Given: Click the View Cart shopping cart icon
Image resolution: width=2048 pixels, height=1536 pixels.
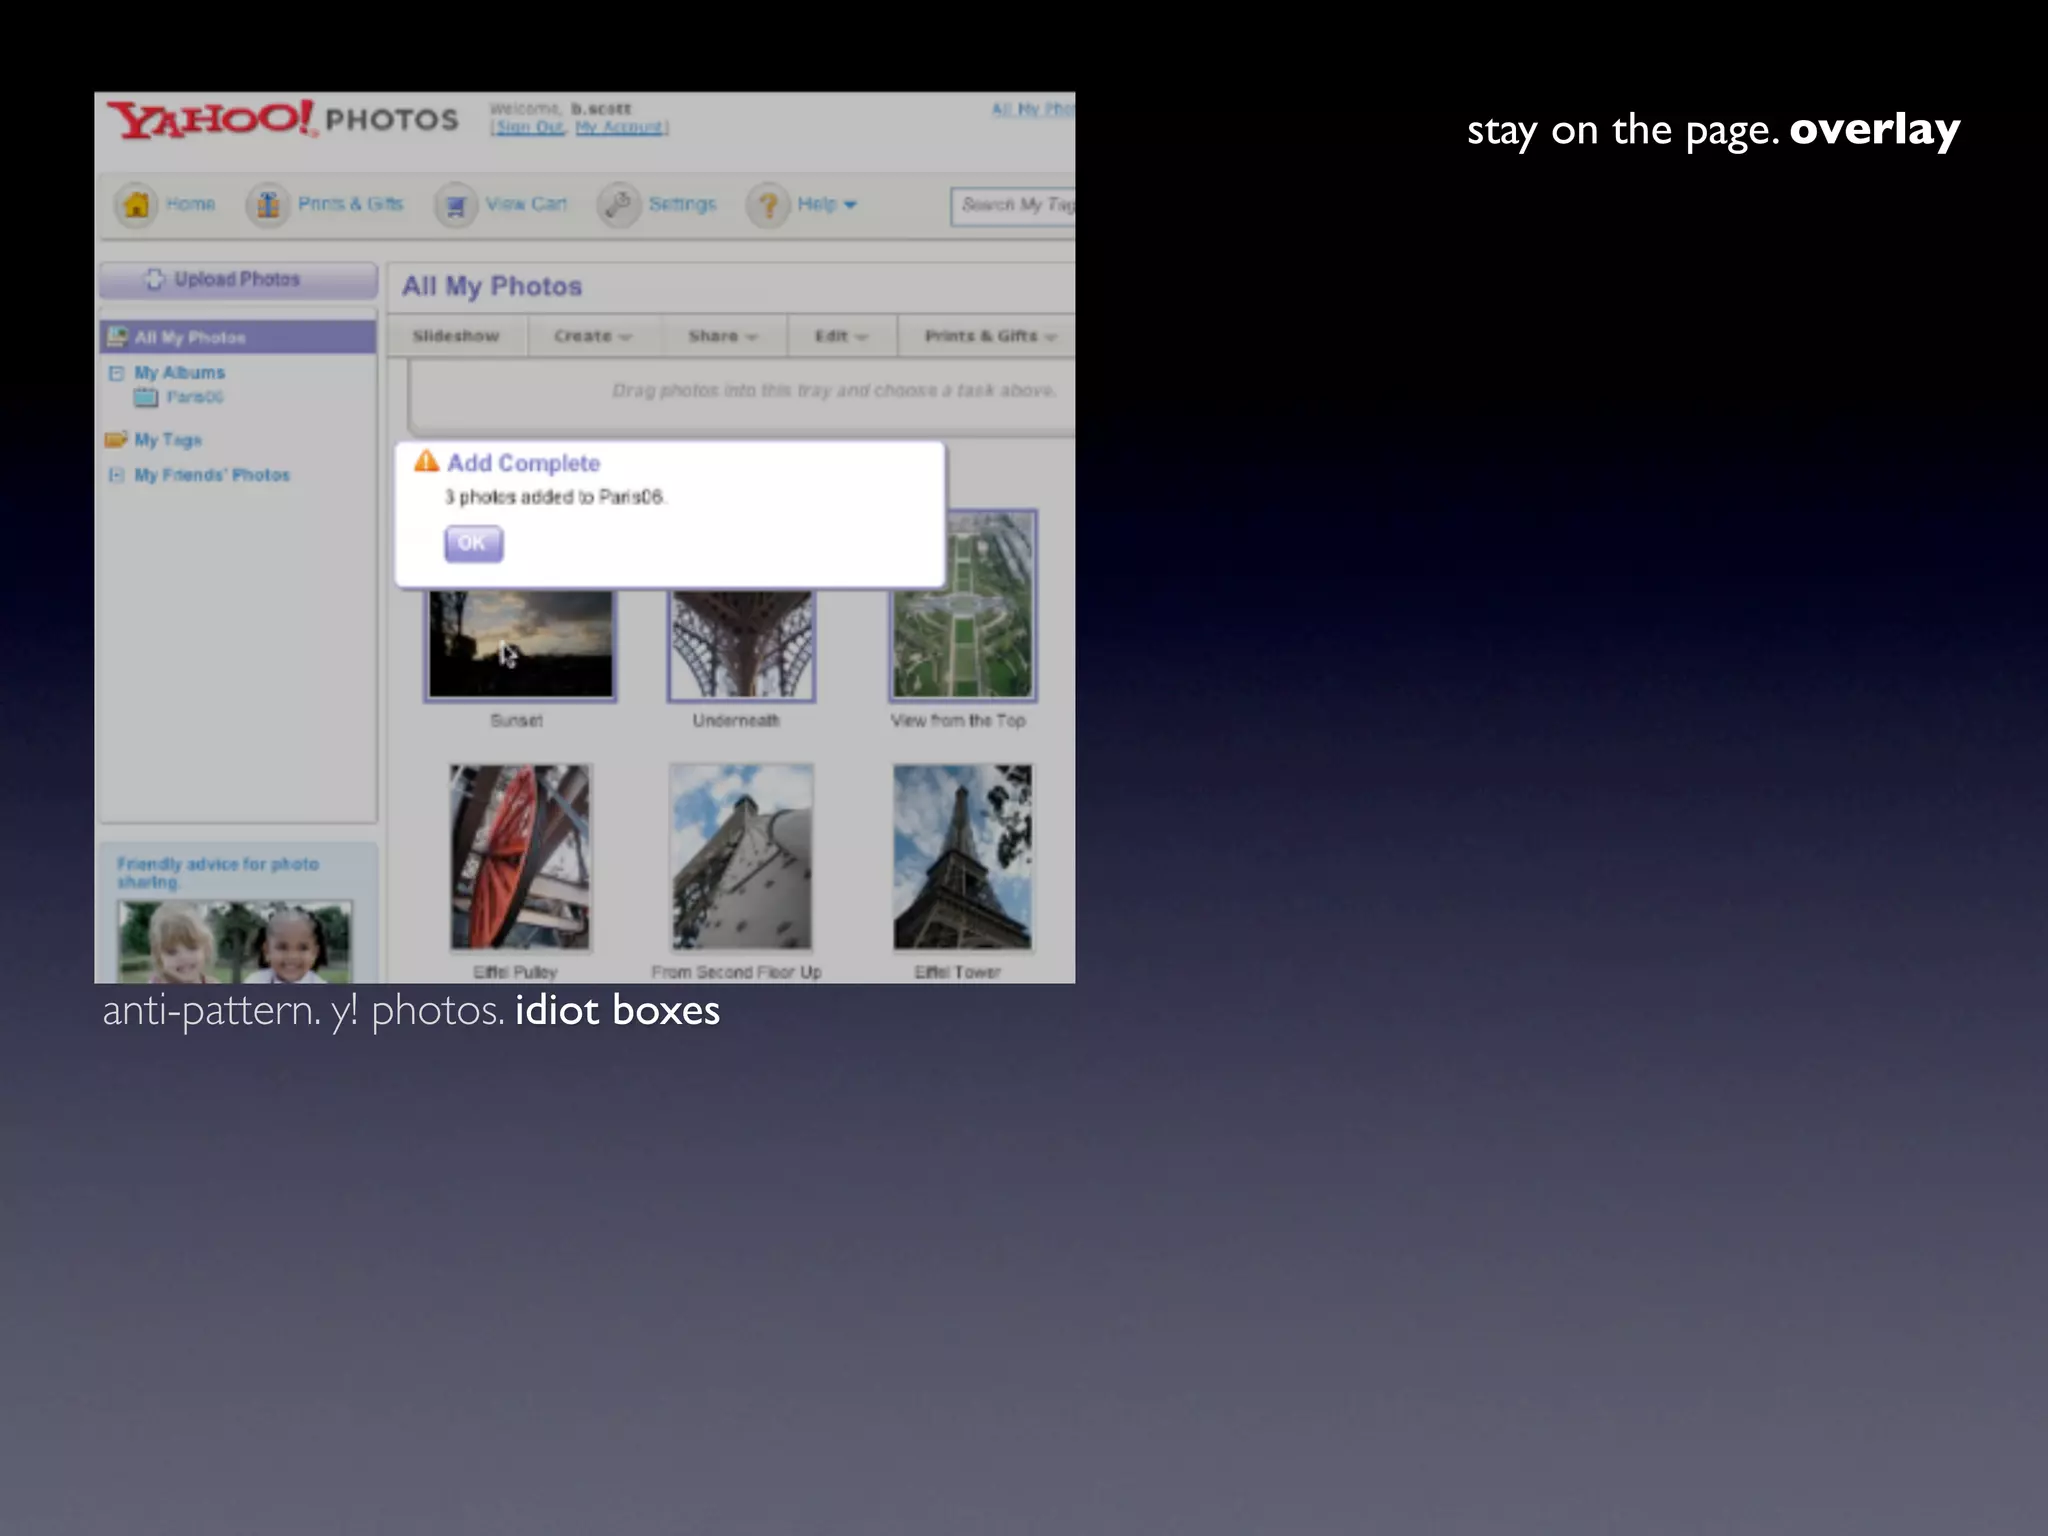Looking at the screenshot, I should (x=456, y=205).
